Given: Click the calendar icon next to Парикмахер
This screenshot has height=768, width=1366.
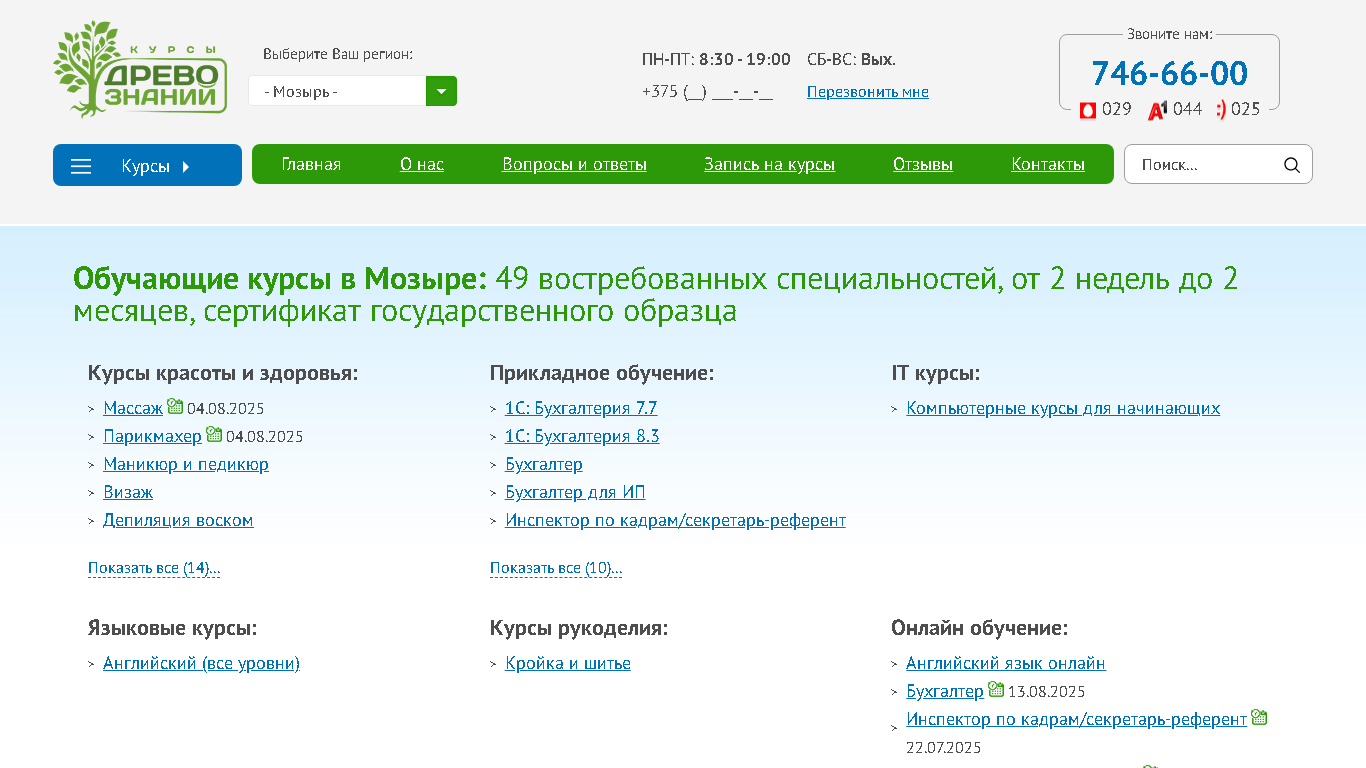Looking at the screenshot, I should click(x=214, y=434).
